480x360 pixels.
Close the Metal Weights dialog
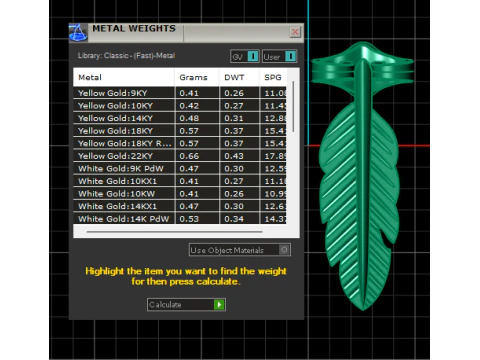click(295, 32)
